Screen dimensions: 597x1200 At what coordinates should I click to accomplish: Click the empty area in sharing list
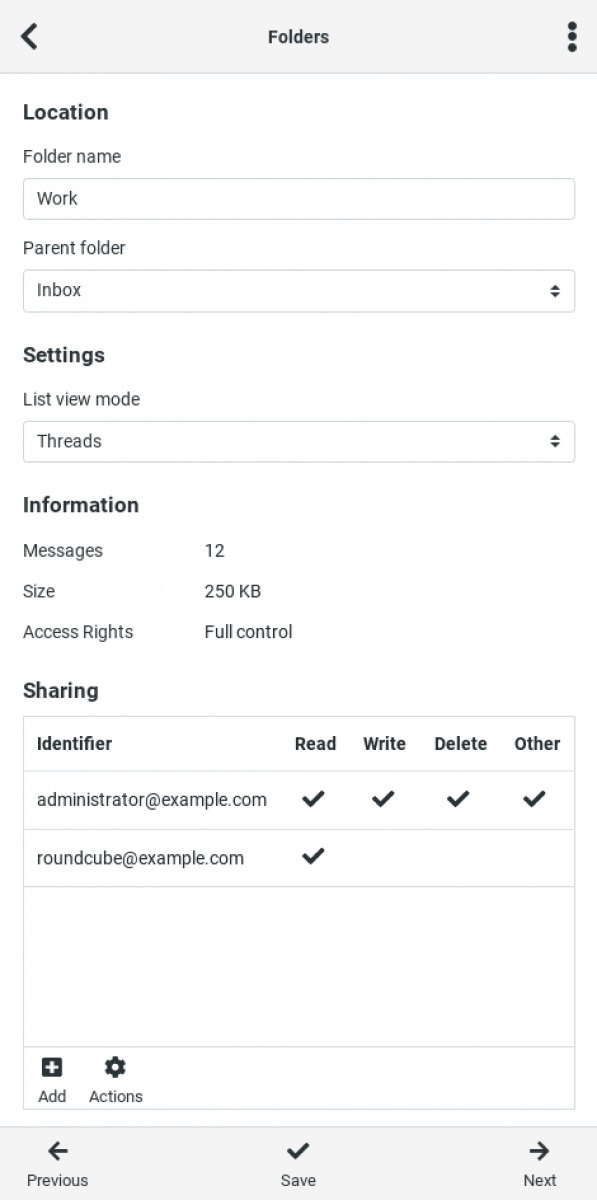point(299,967)
